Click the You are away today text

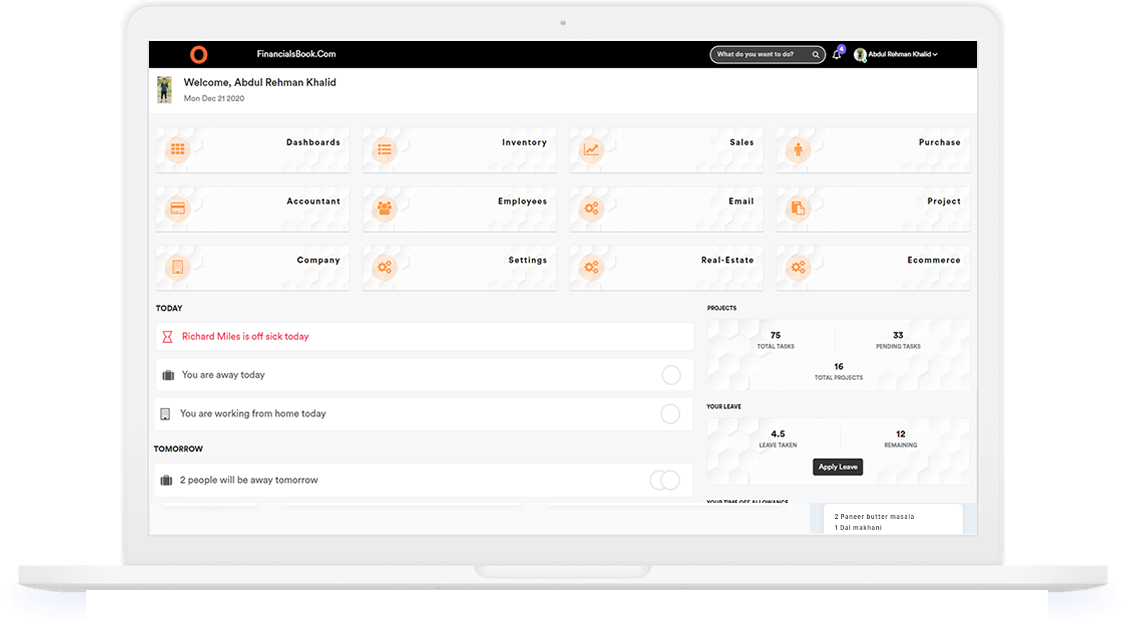[223, 375]
